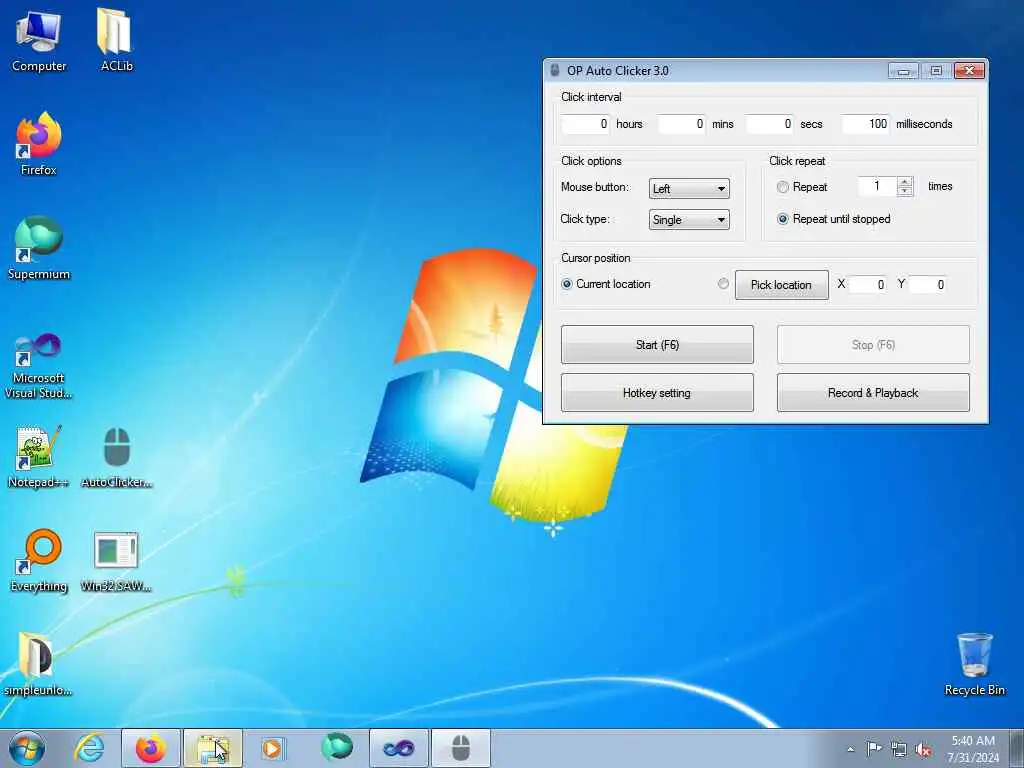The image size is (1024, 768).
Task: Select the Win32.SAW desktop icon
Action: point(116,560)
